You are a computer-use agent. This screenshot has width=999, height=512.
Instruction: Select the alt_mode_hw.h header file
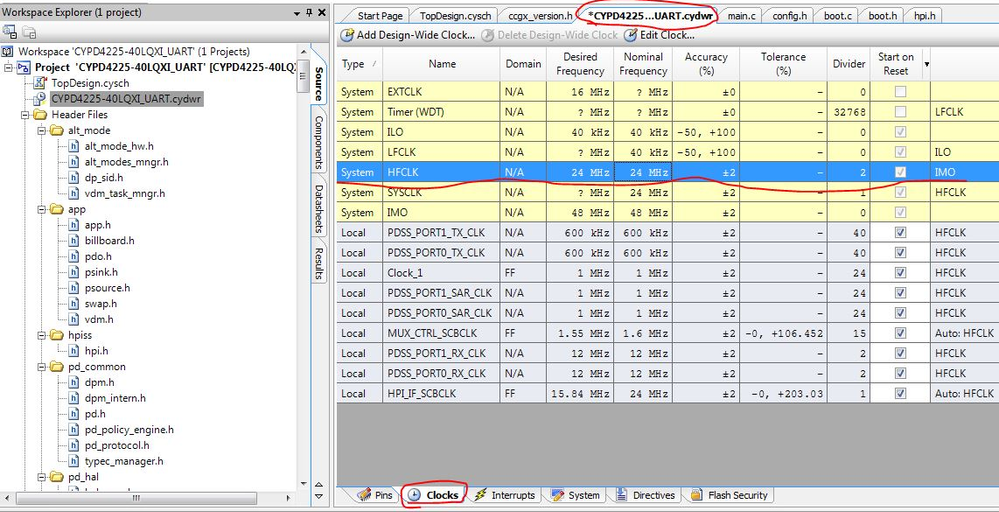tap(119, 146)
